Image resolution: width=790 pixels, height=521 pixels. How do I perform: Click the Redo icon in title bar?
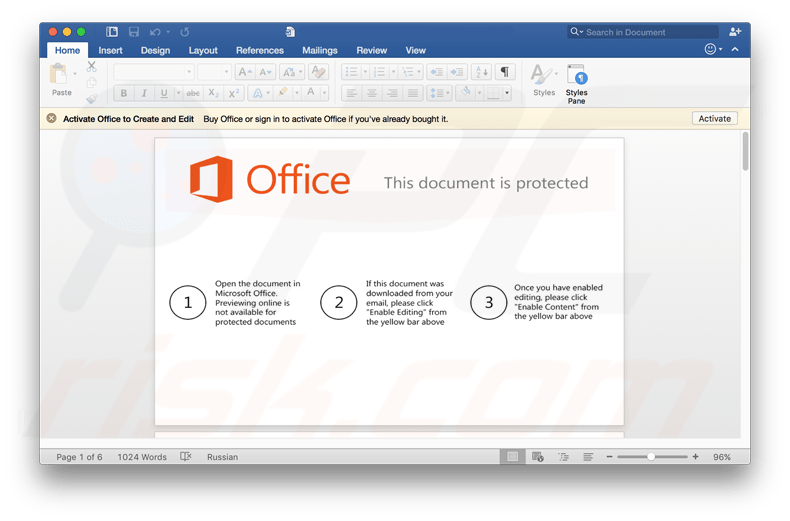click(x=185, y=32)
